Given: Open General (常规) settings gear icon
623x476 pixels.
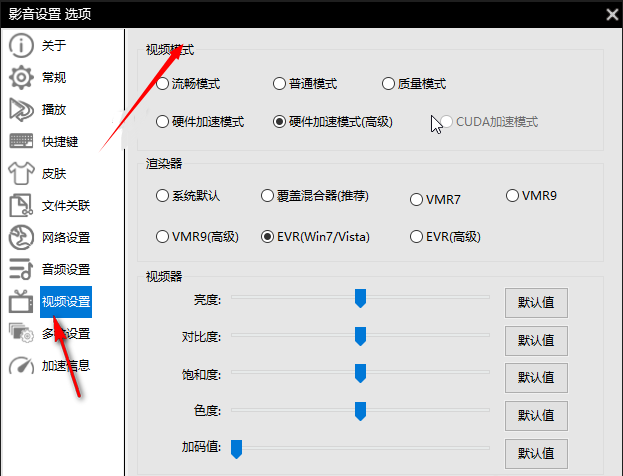Looking at the screenshot, I should (x=21, y=78).
